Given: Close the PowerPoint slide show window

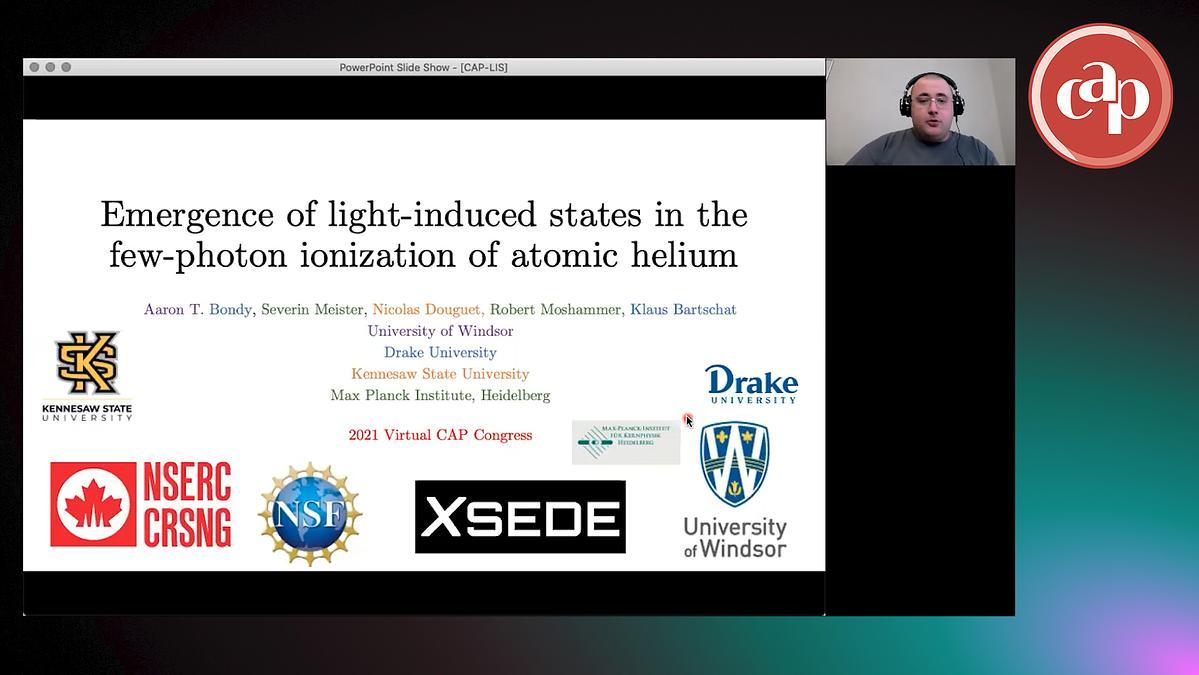Looking at the screenshot, I should click(34, 67).
